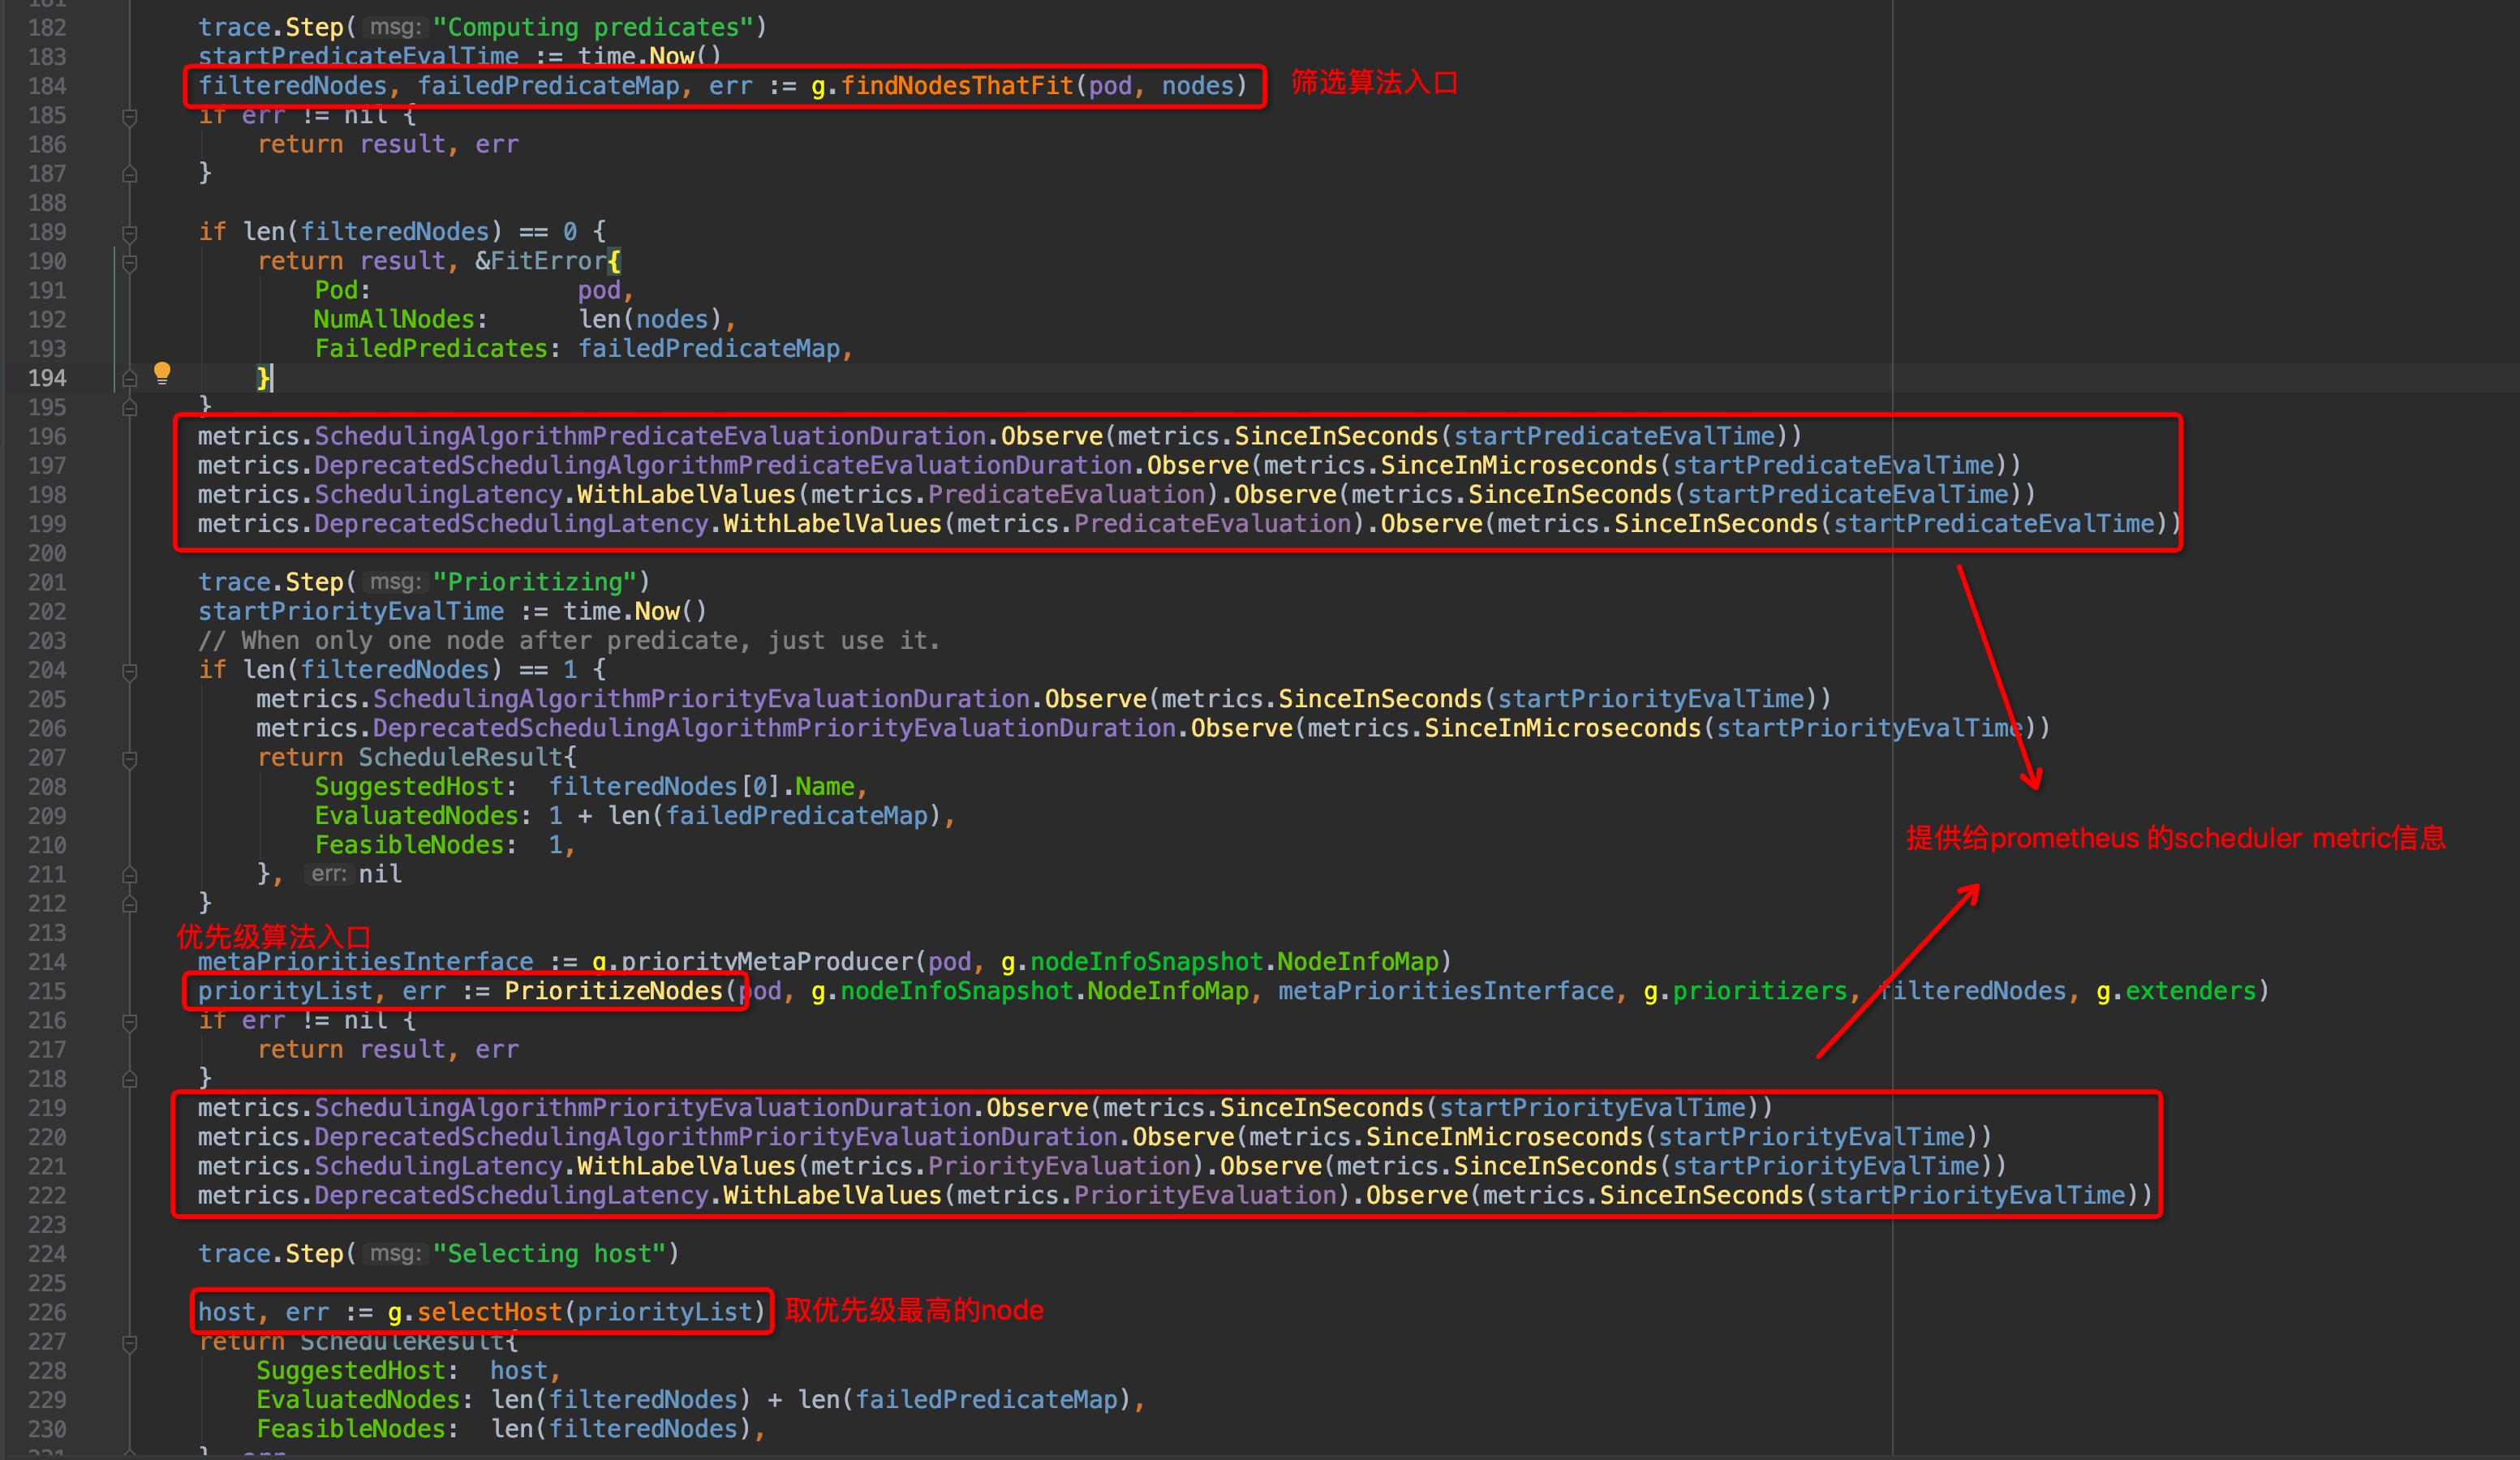Click the fold end marker at line 194
Screen dimensions: 2520x1460
pos(130,379)
